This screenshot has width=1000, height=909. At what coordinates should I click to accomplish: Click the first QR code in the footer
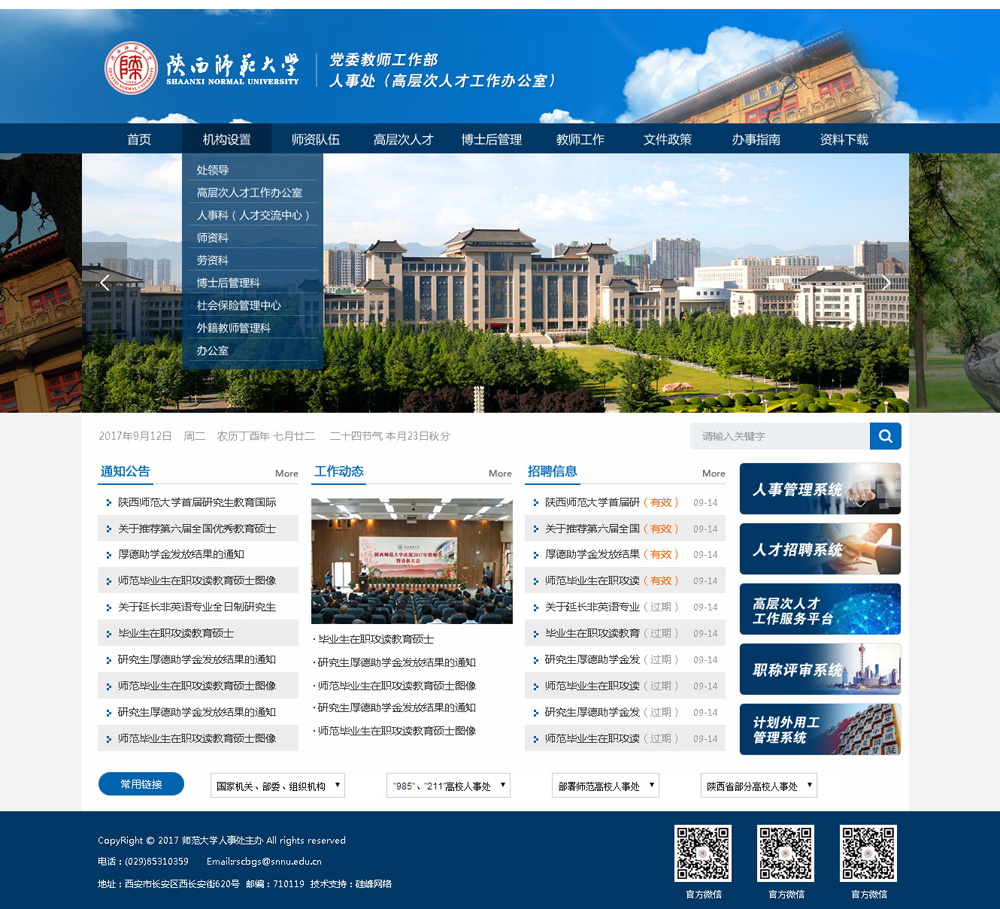coord(702,853)
